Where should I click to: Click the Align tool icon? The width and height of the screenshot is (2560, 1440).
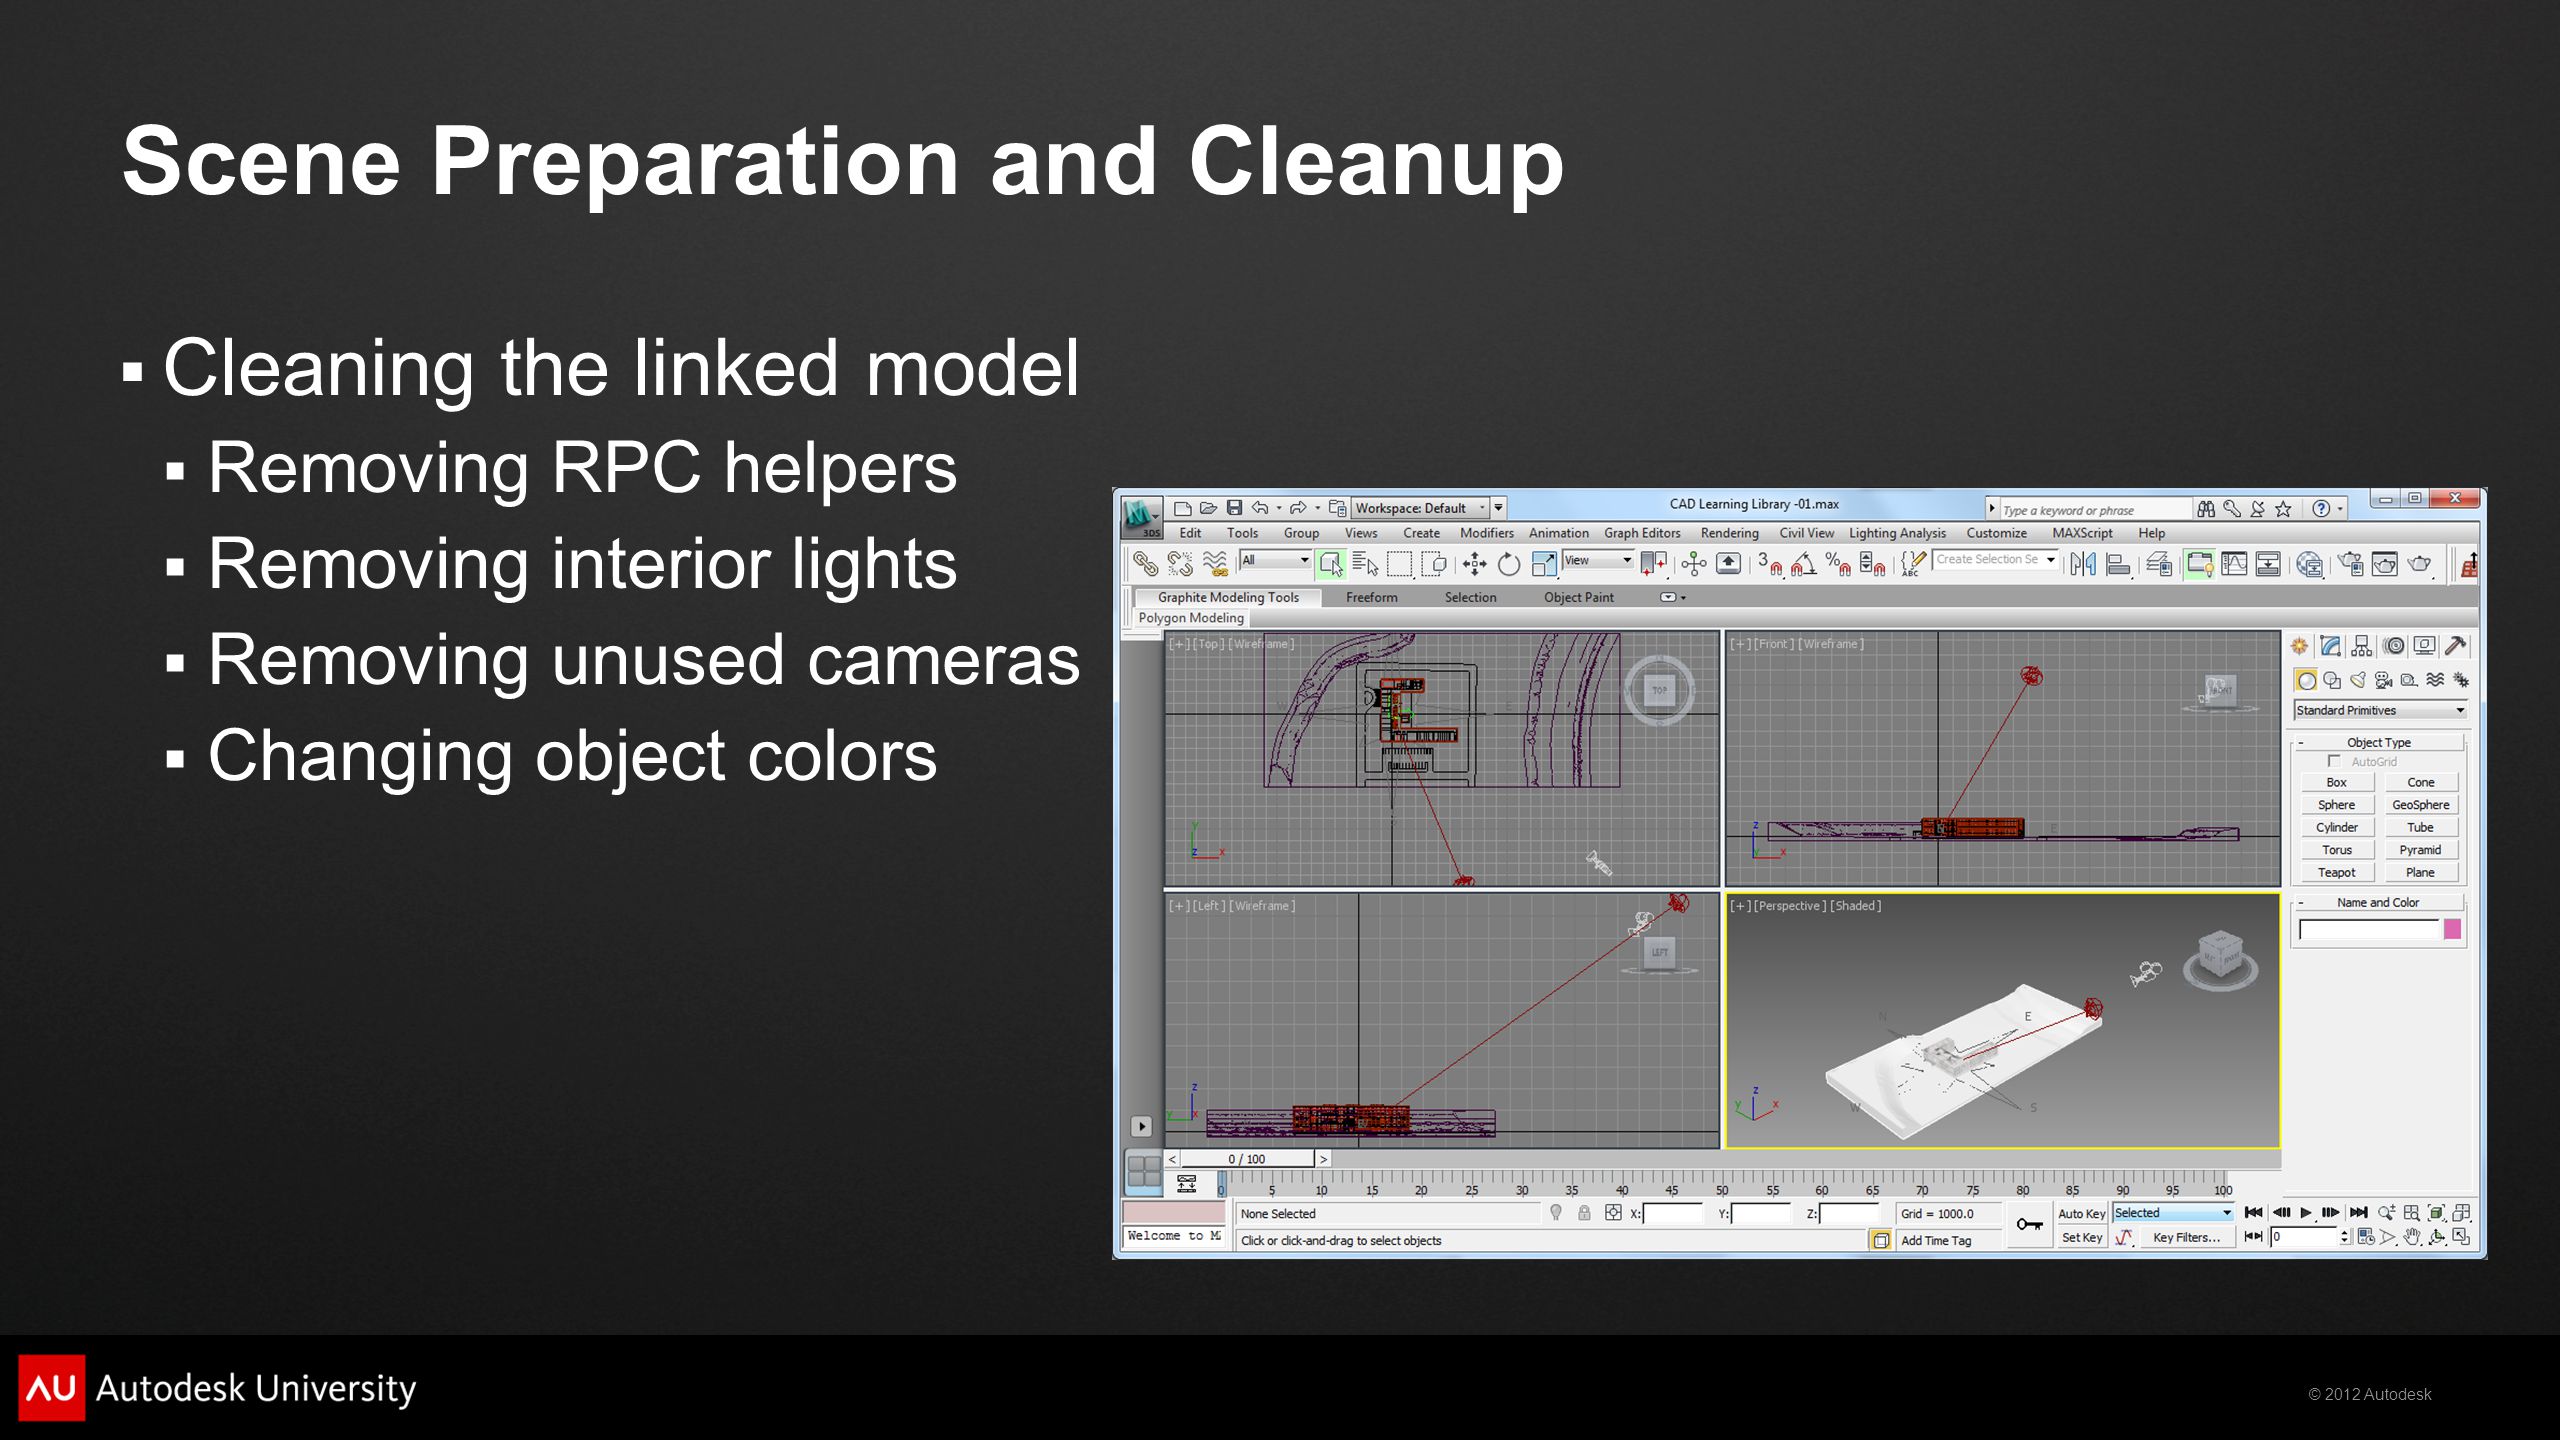pyautogui.click(x=2119, y=564)
